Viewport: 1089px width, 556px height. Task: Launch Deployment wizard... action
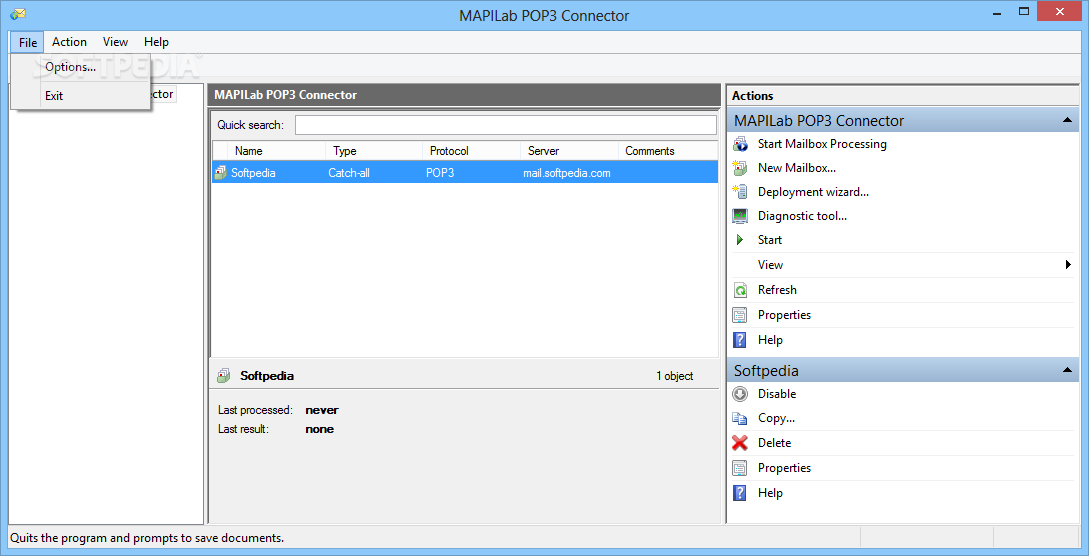tap(813, 192)
